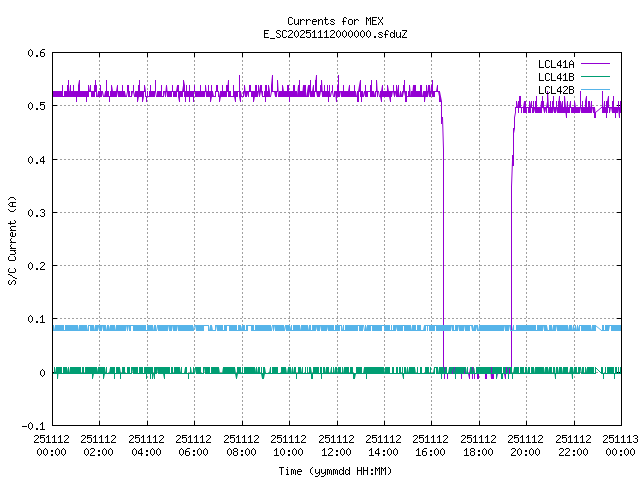Screen dimensions: 640x480
Task: Click the 0.6 y-axis tick label
Action: coord(34,53)
